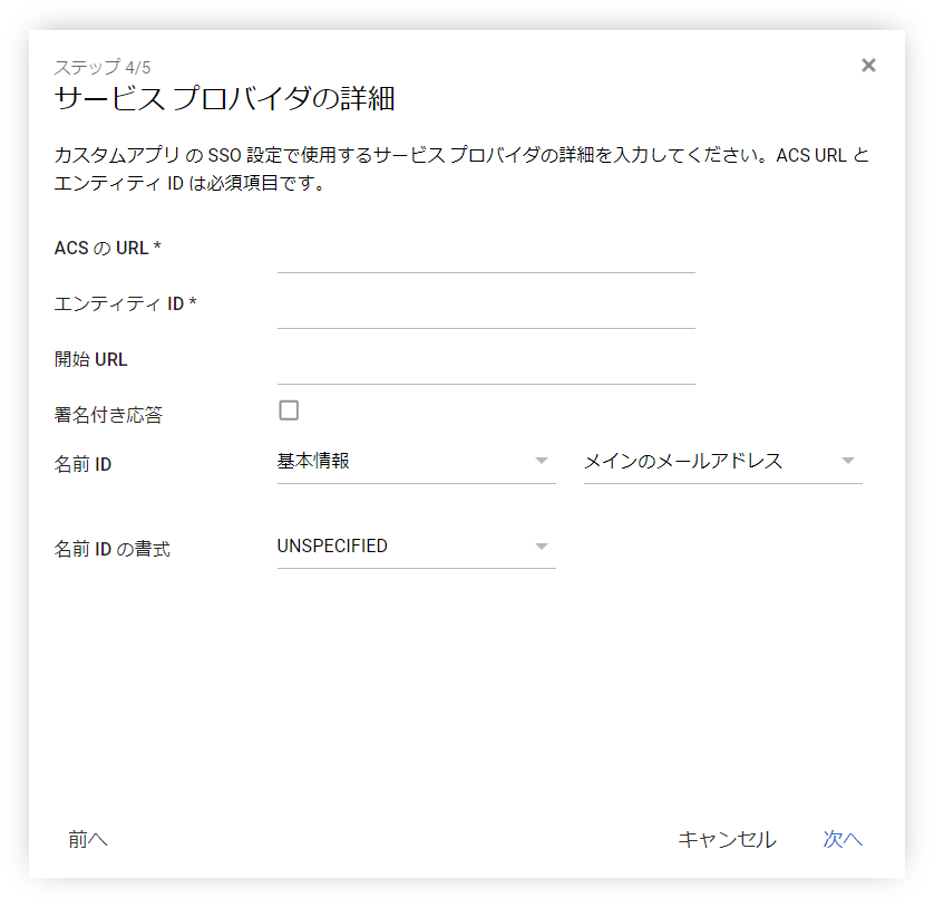This screenshot has height=904, width=935.
Task: Click the 署名付き応答 label text
Action: point(108,416)
